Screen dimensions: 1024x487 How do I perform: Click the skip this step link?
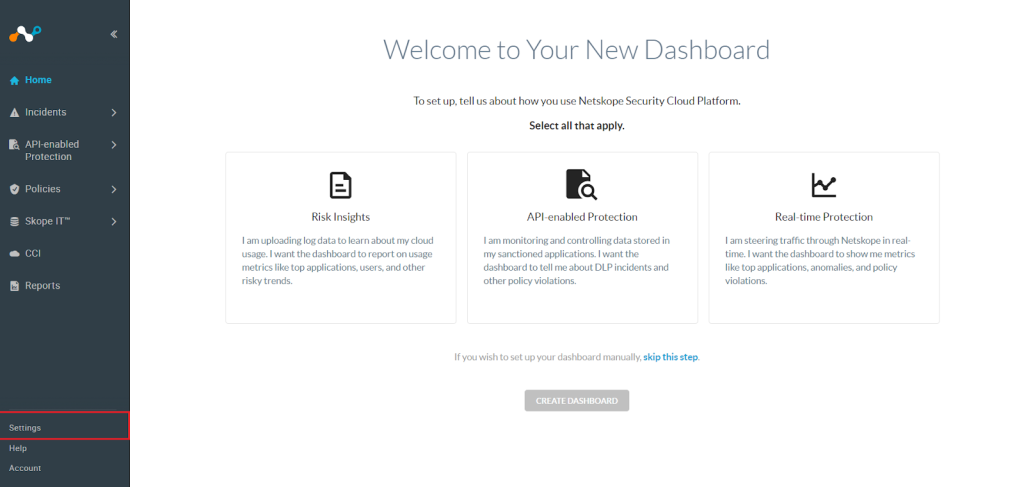(671, 357)
